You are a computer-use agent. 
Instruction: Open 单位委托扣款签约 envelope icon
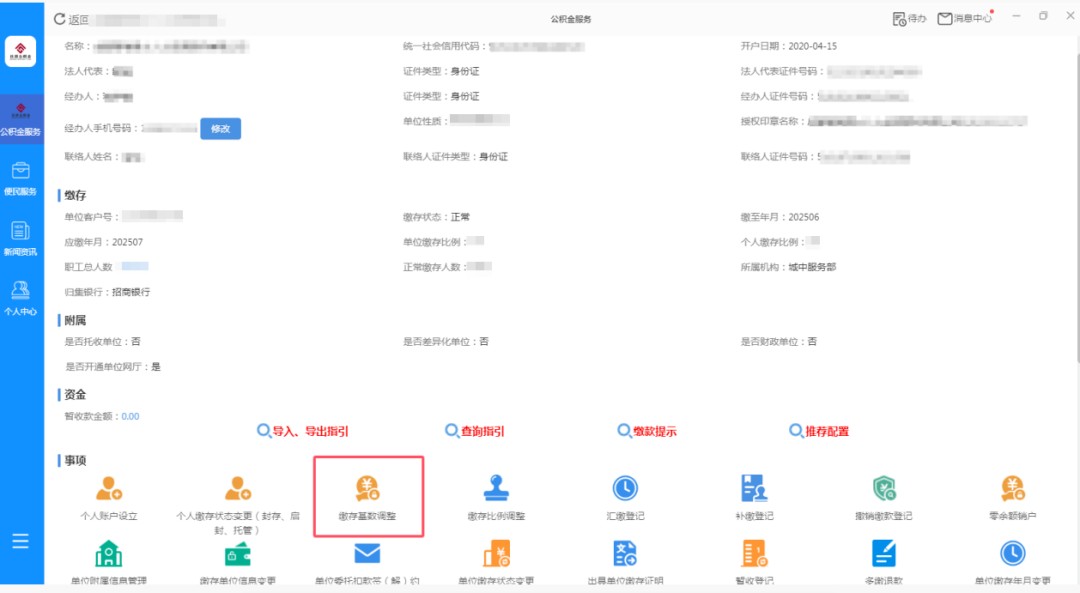click(x=367, y=553)
